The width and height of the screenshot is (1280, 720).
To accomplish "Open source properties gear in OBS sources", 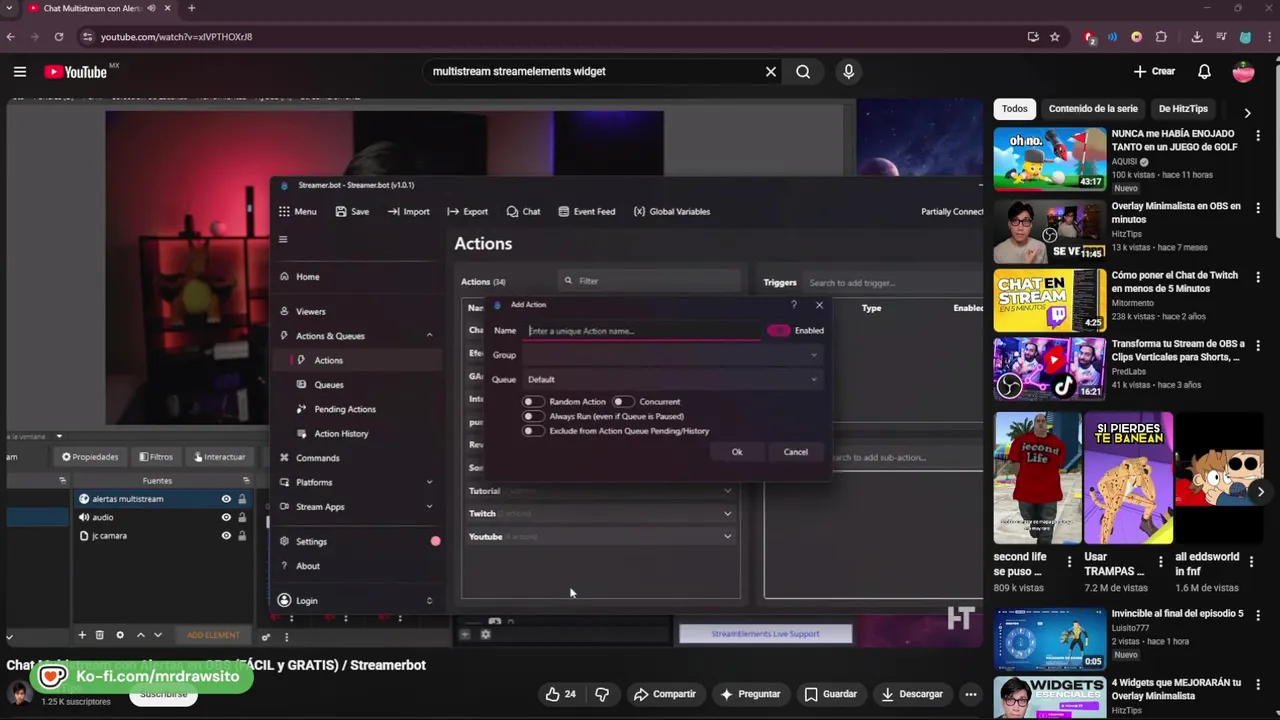I will (120, 635).
